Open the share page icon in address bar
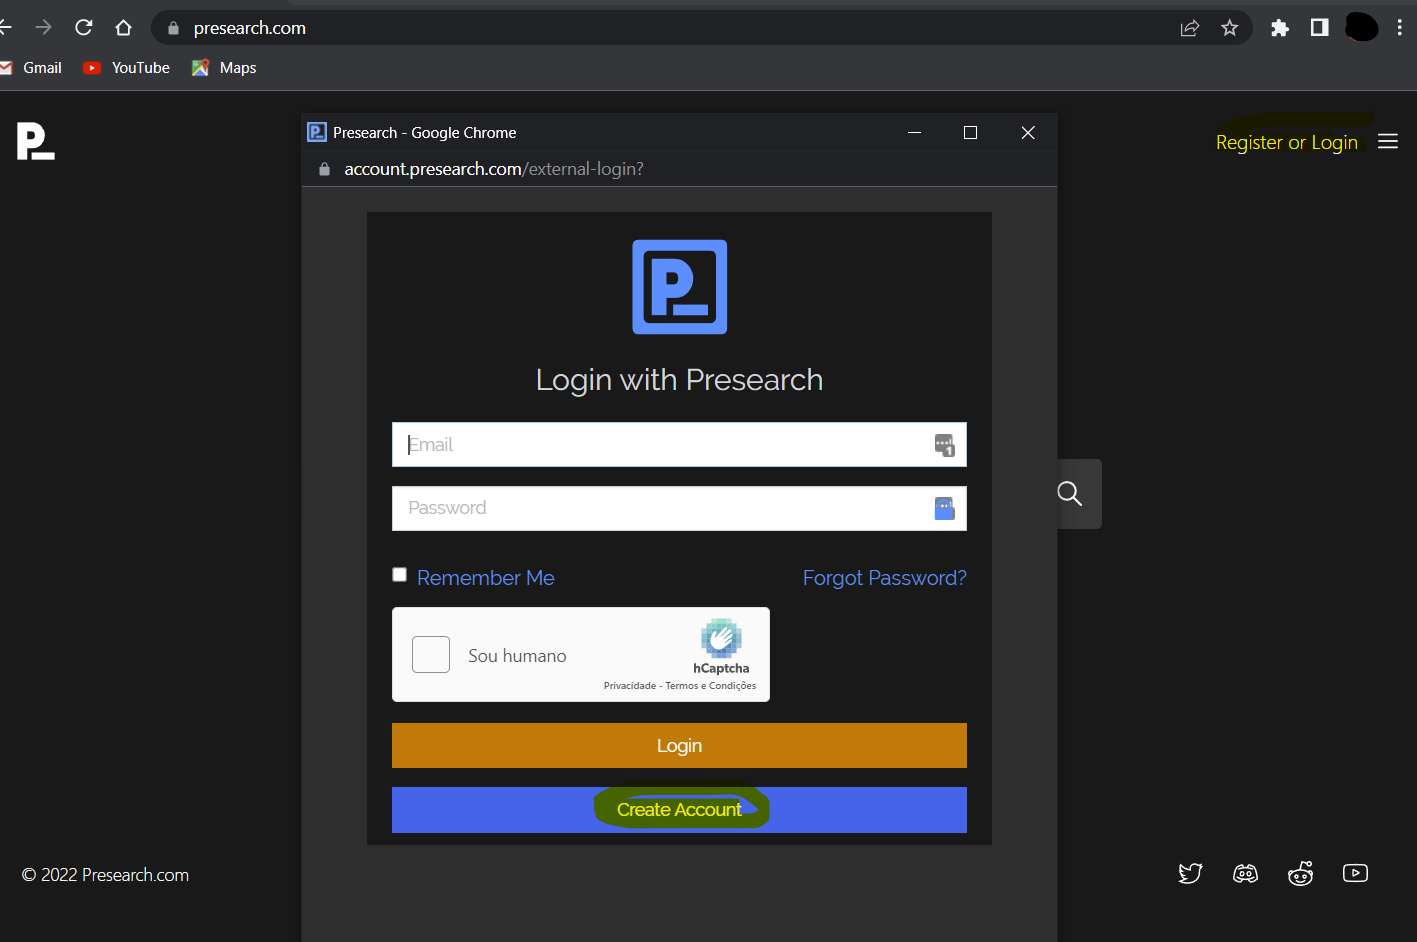 (1190, 28)
